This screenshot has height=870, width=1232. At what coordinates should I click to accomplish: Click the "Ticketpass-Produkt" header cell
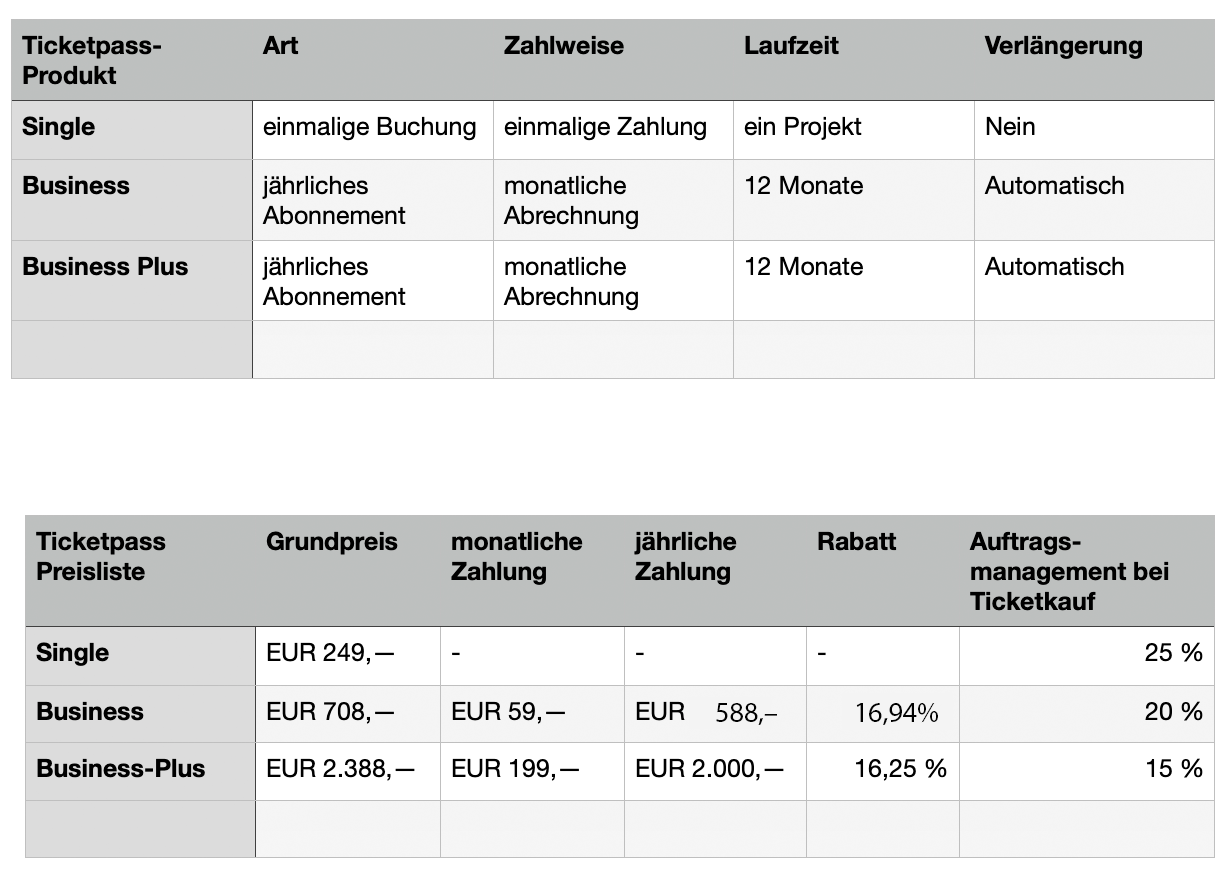pos(92,60)
